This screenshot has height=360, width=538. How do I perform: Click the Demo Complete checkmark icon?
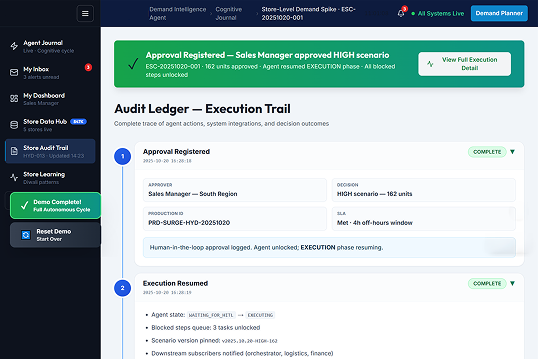point(24,206)
